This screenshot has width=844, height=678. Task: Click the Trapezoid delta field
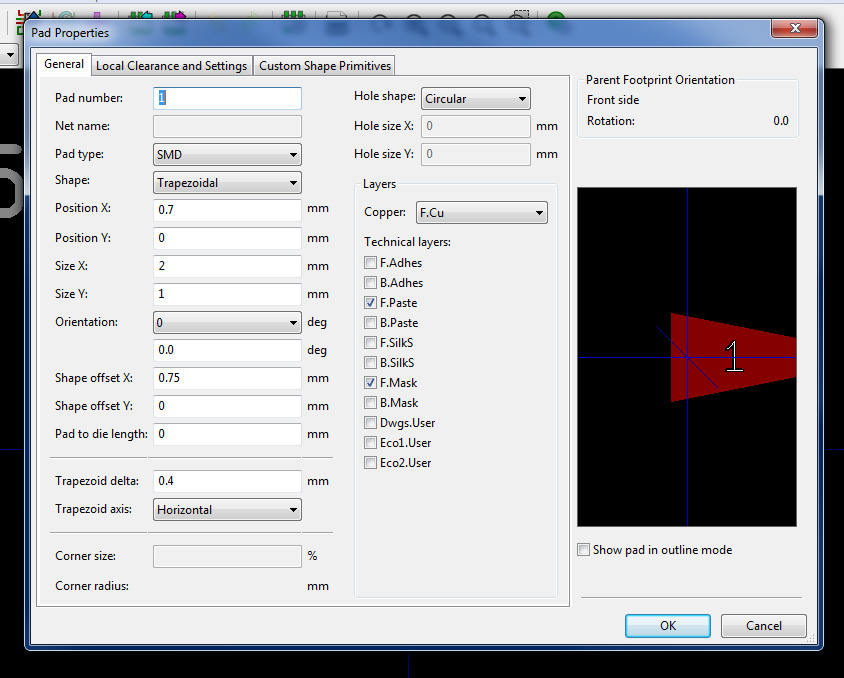tap(227, 481)
